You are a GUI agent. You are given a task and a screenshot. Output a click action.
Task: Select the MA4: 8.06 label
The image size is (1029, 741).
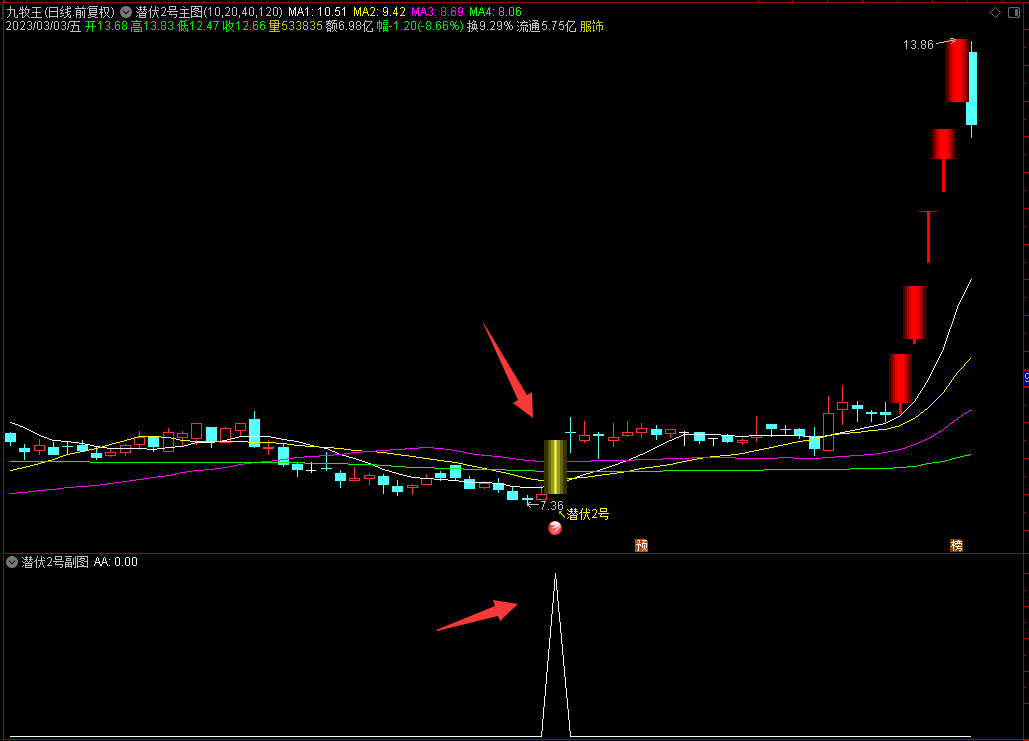click(495, 12)
